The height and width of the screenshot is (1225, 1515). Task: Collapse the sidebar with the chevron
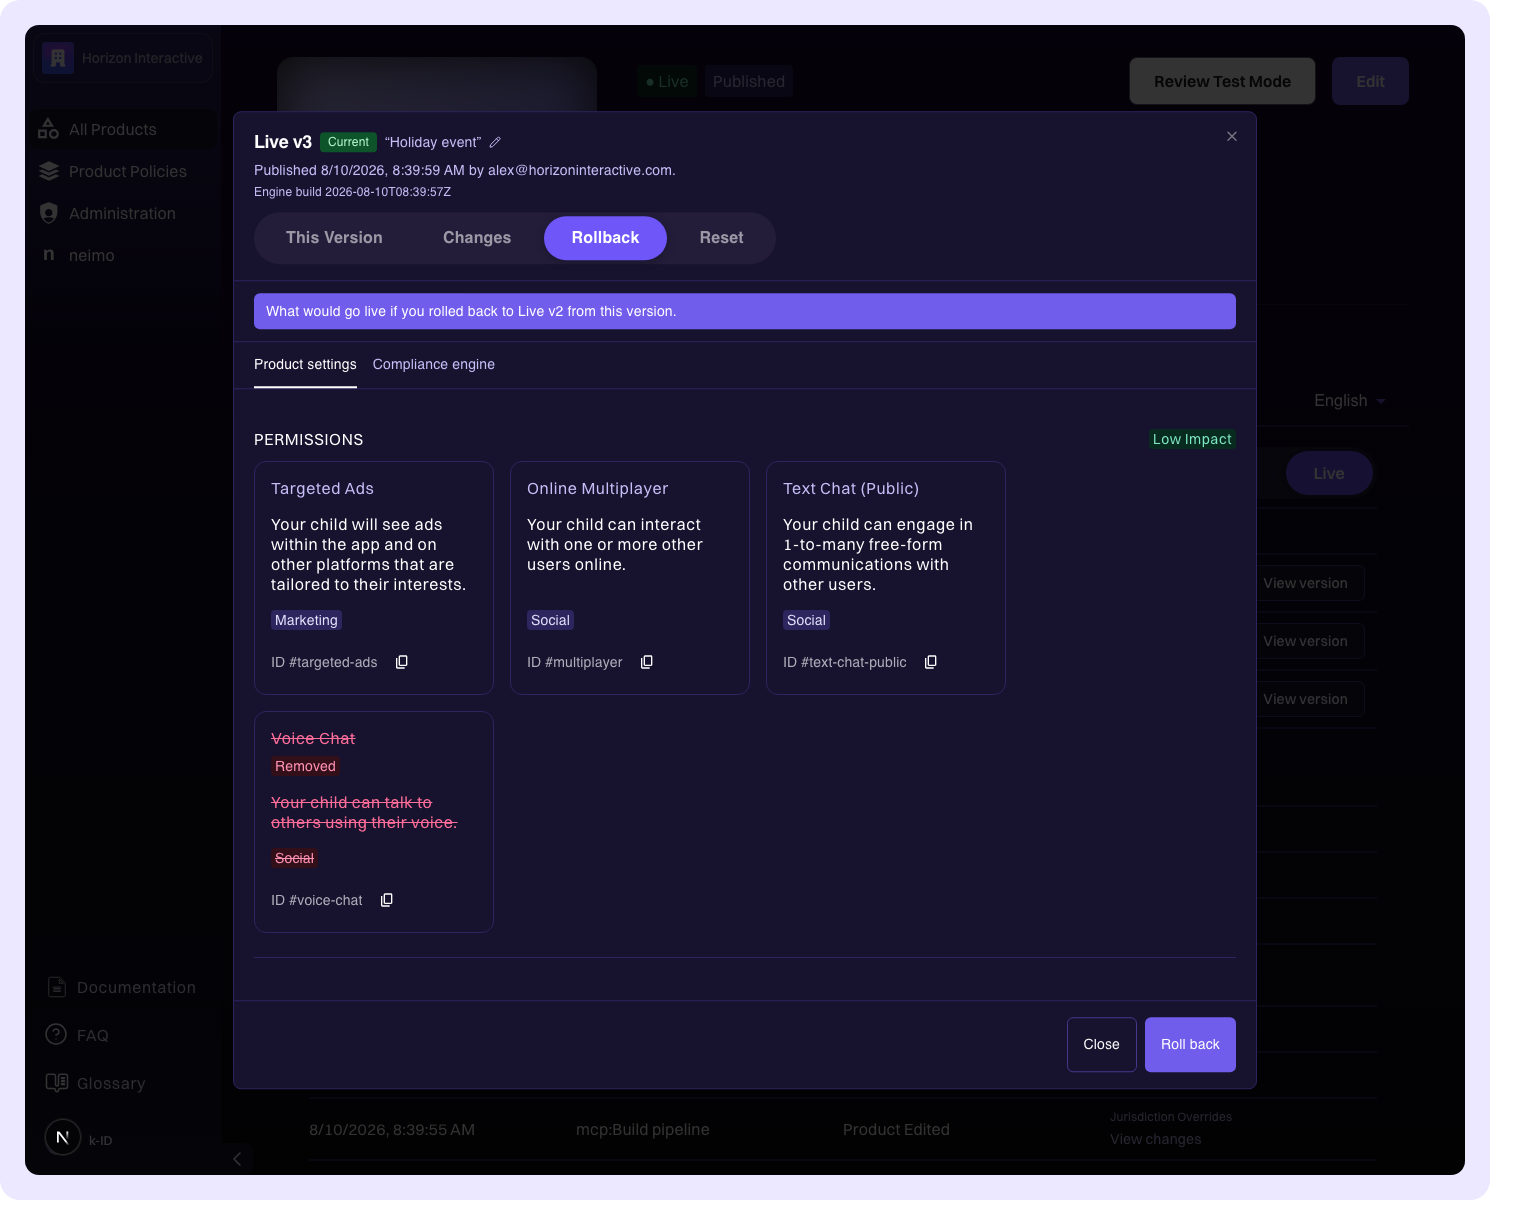coord(237,1159)
